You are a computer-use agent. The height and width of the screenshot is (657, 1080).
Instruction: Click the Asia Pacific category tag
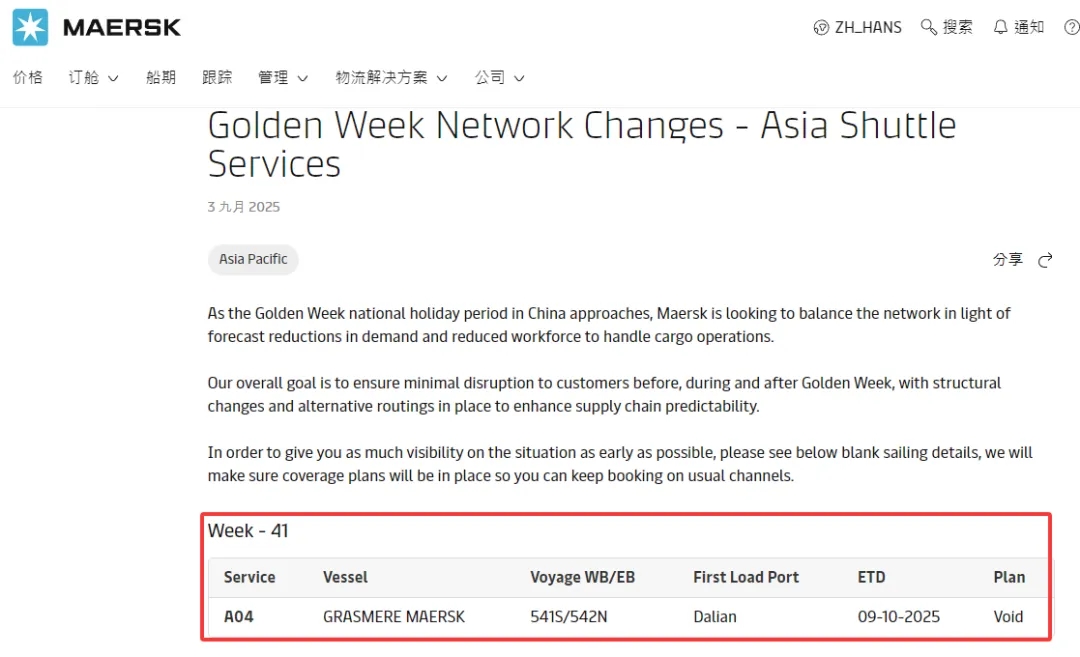[x=253, y=259]
